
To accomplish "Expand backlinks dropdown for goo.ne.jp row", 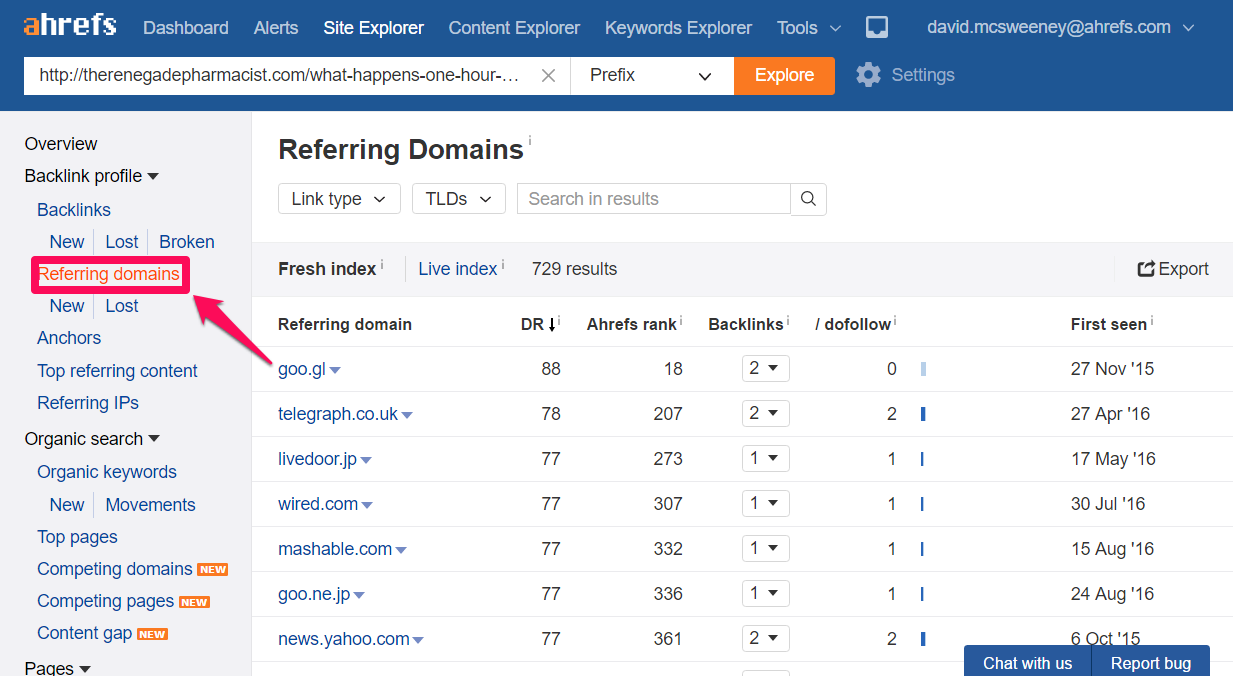I will [x=766, y=593].
